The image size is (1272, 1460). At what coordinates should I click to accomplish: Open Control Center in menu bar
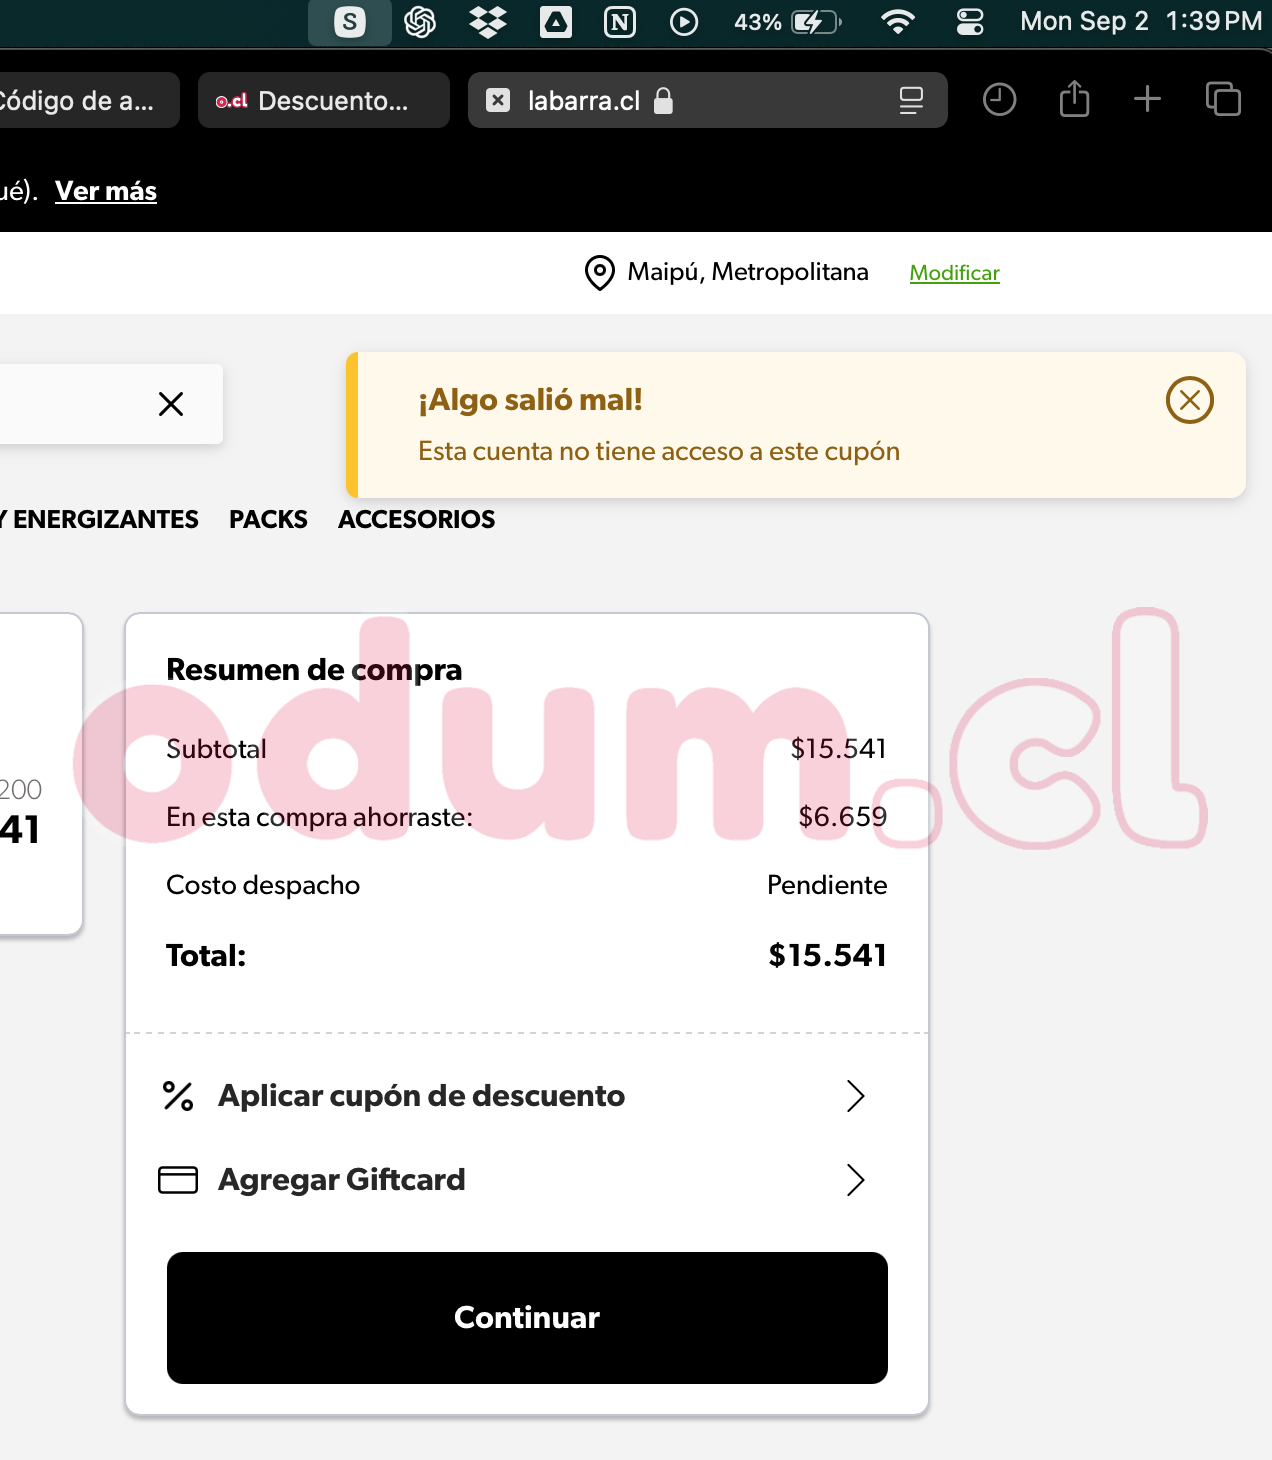tap(970, 22)
